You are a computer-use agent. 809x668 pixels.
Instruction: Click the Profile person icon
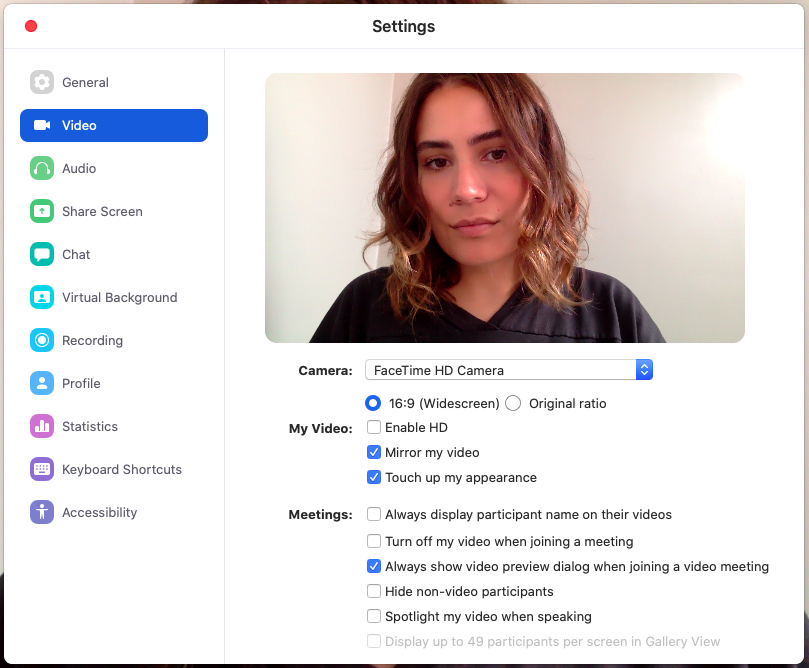point(42,383)
